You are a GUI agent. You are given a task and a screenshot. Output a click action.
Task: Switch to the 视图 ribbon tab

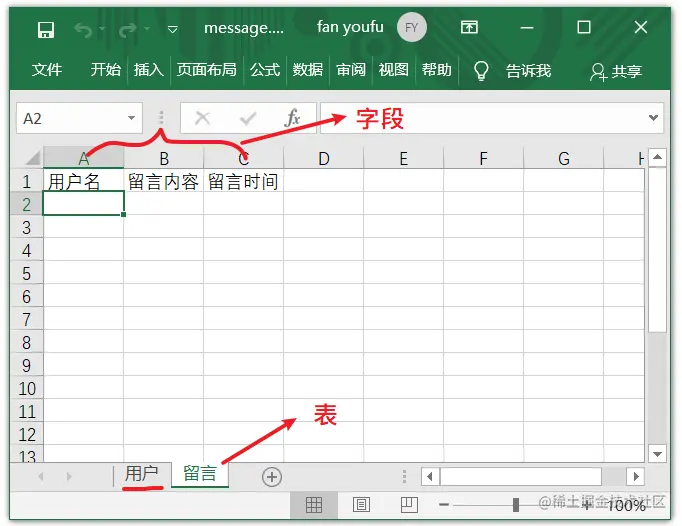393,70
